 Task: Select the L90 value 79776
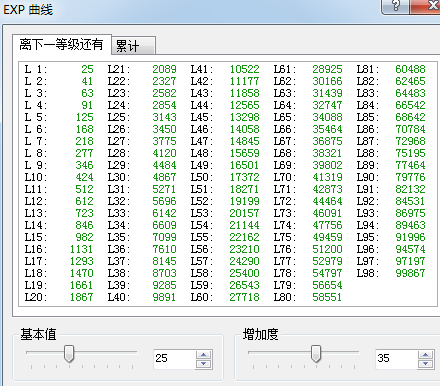(410, 177)
